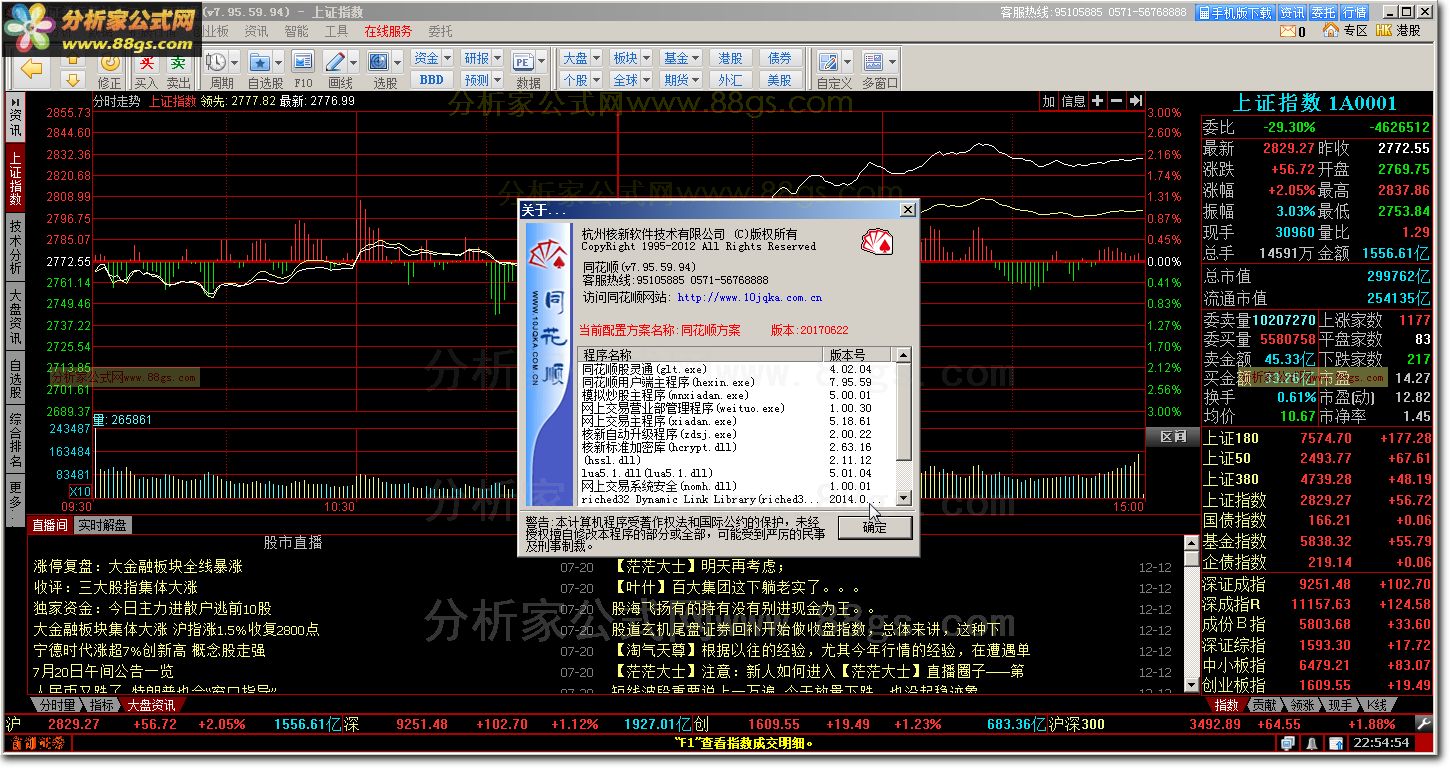Screen dimensions: 1451x768
Task: Click the 美股 toolbar button
Action: click(x=780, y=80)
